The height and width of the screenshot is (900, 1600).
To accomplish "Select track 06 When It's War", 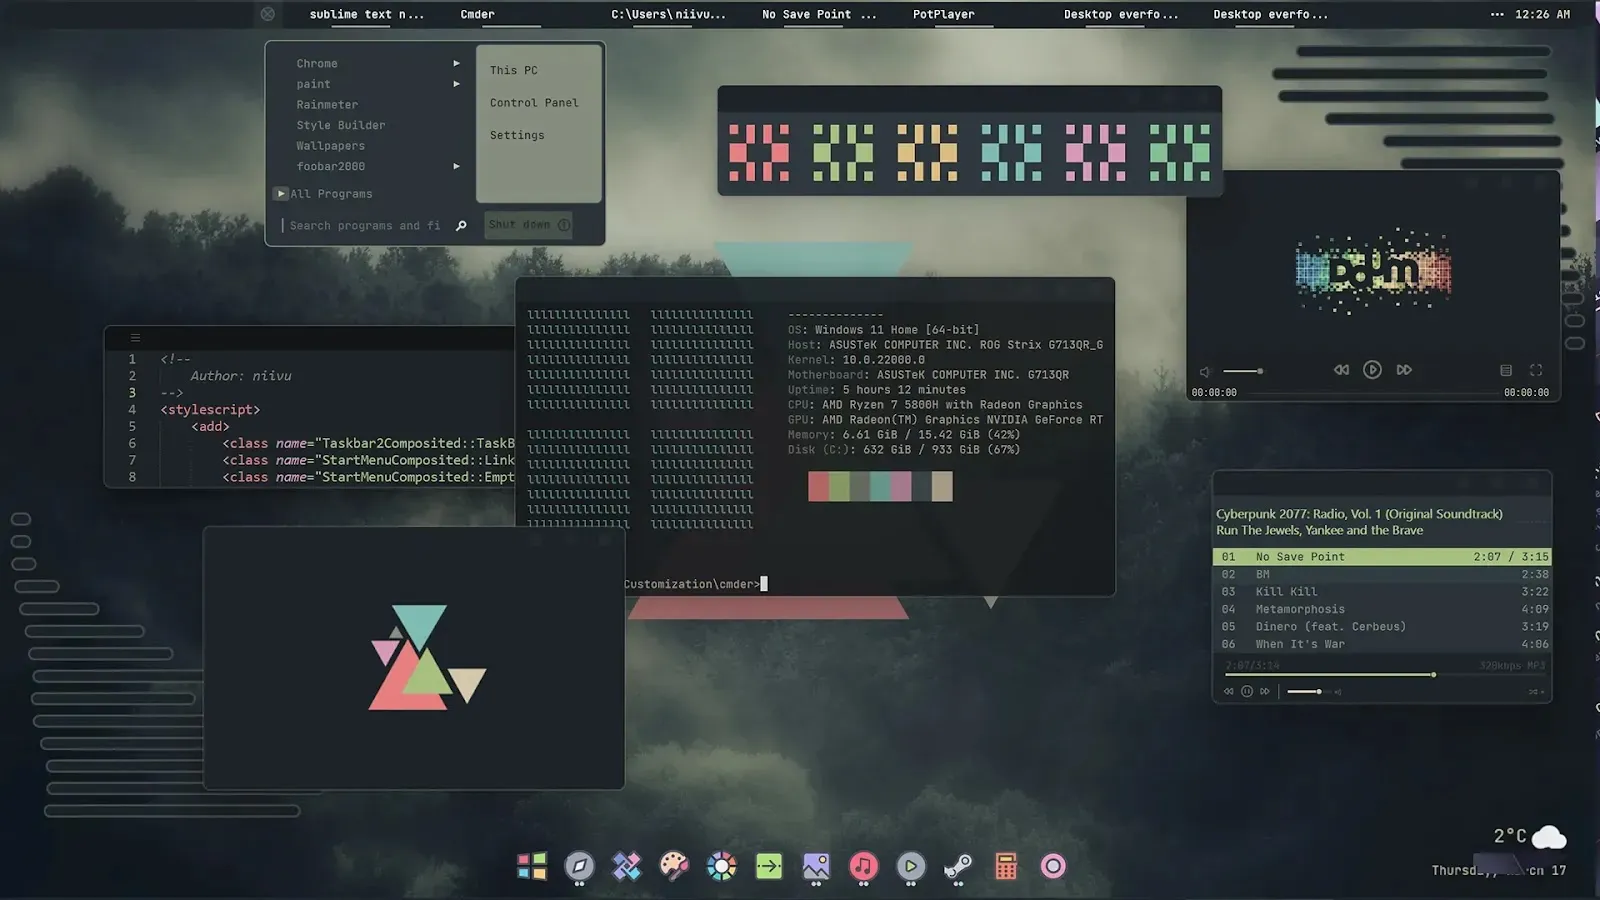I will point(1382,644).
